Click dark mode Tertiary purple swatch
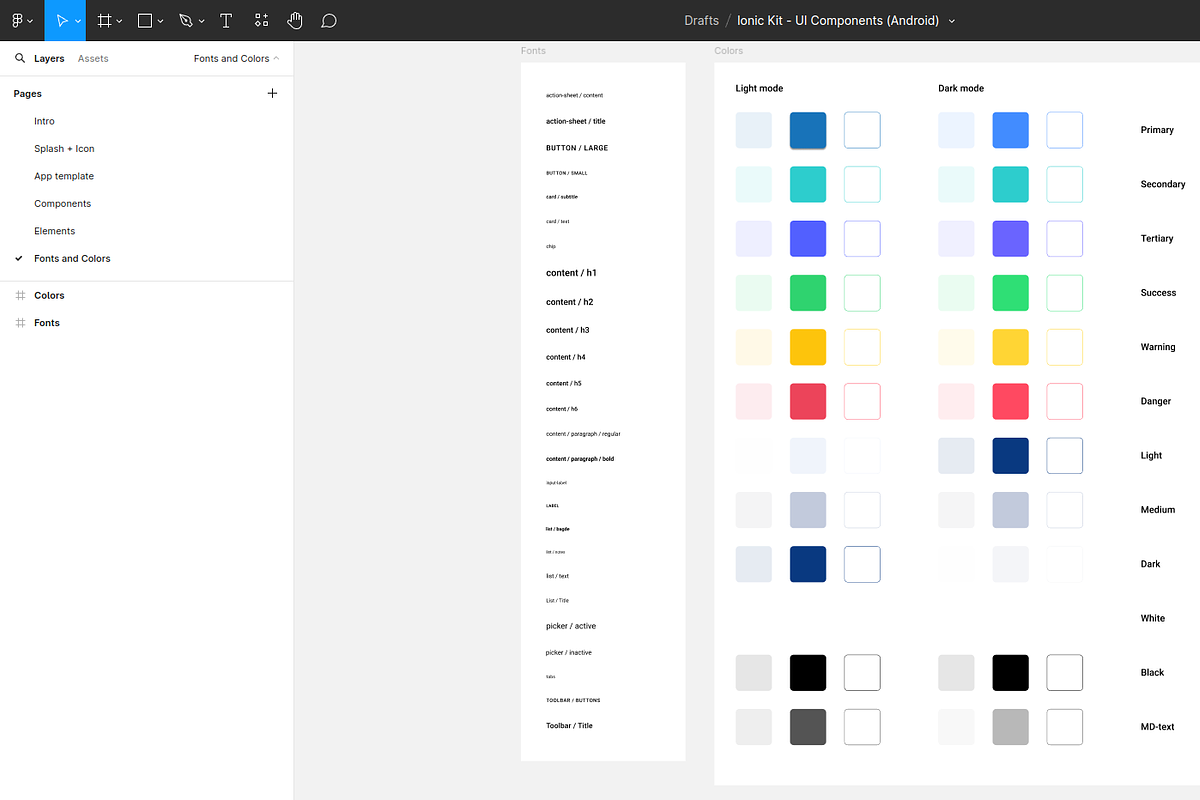The image size is (1200, 800). [x=1011, y=239]
